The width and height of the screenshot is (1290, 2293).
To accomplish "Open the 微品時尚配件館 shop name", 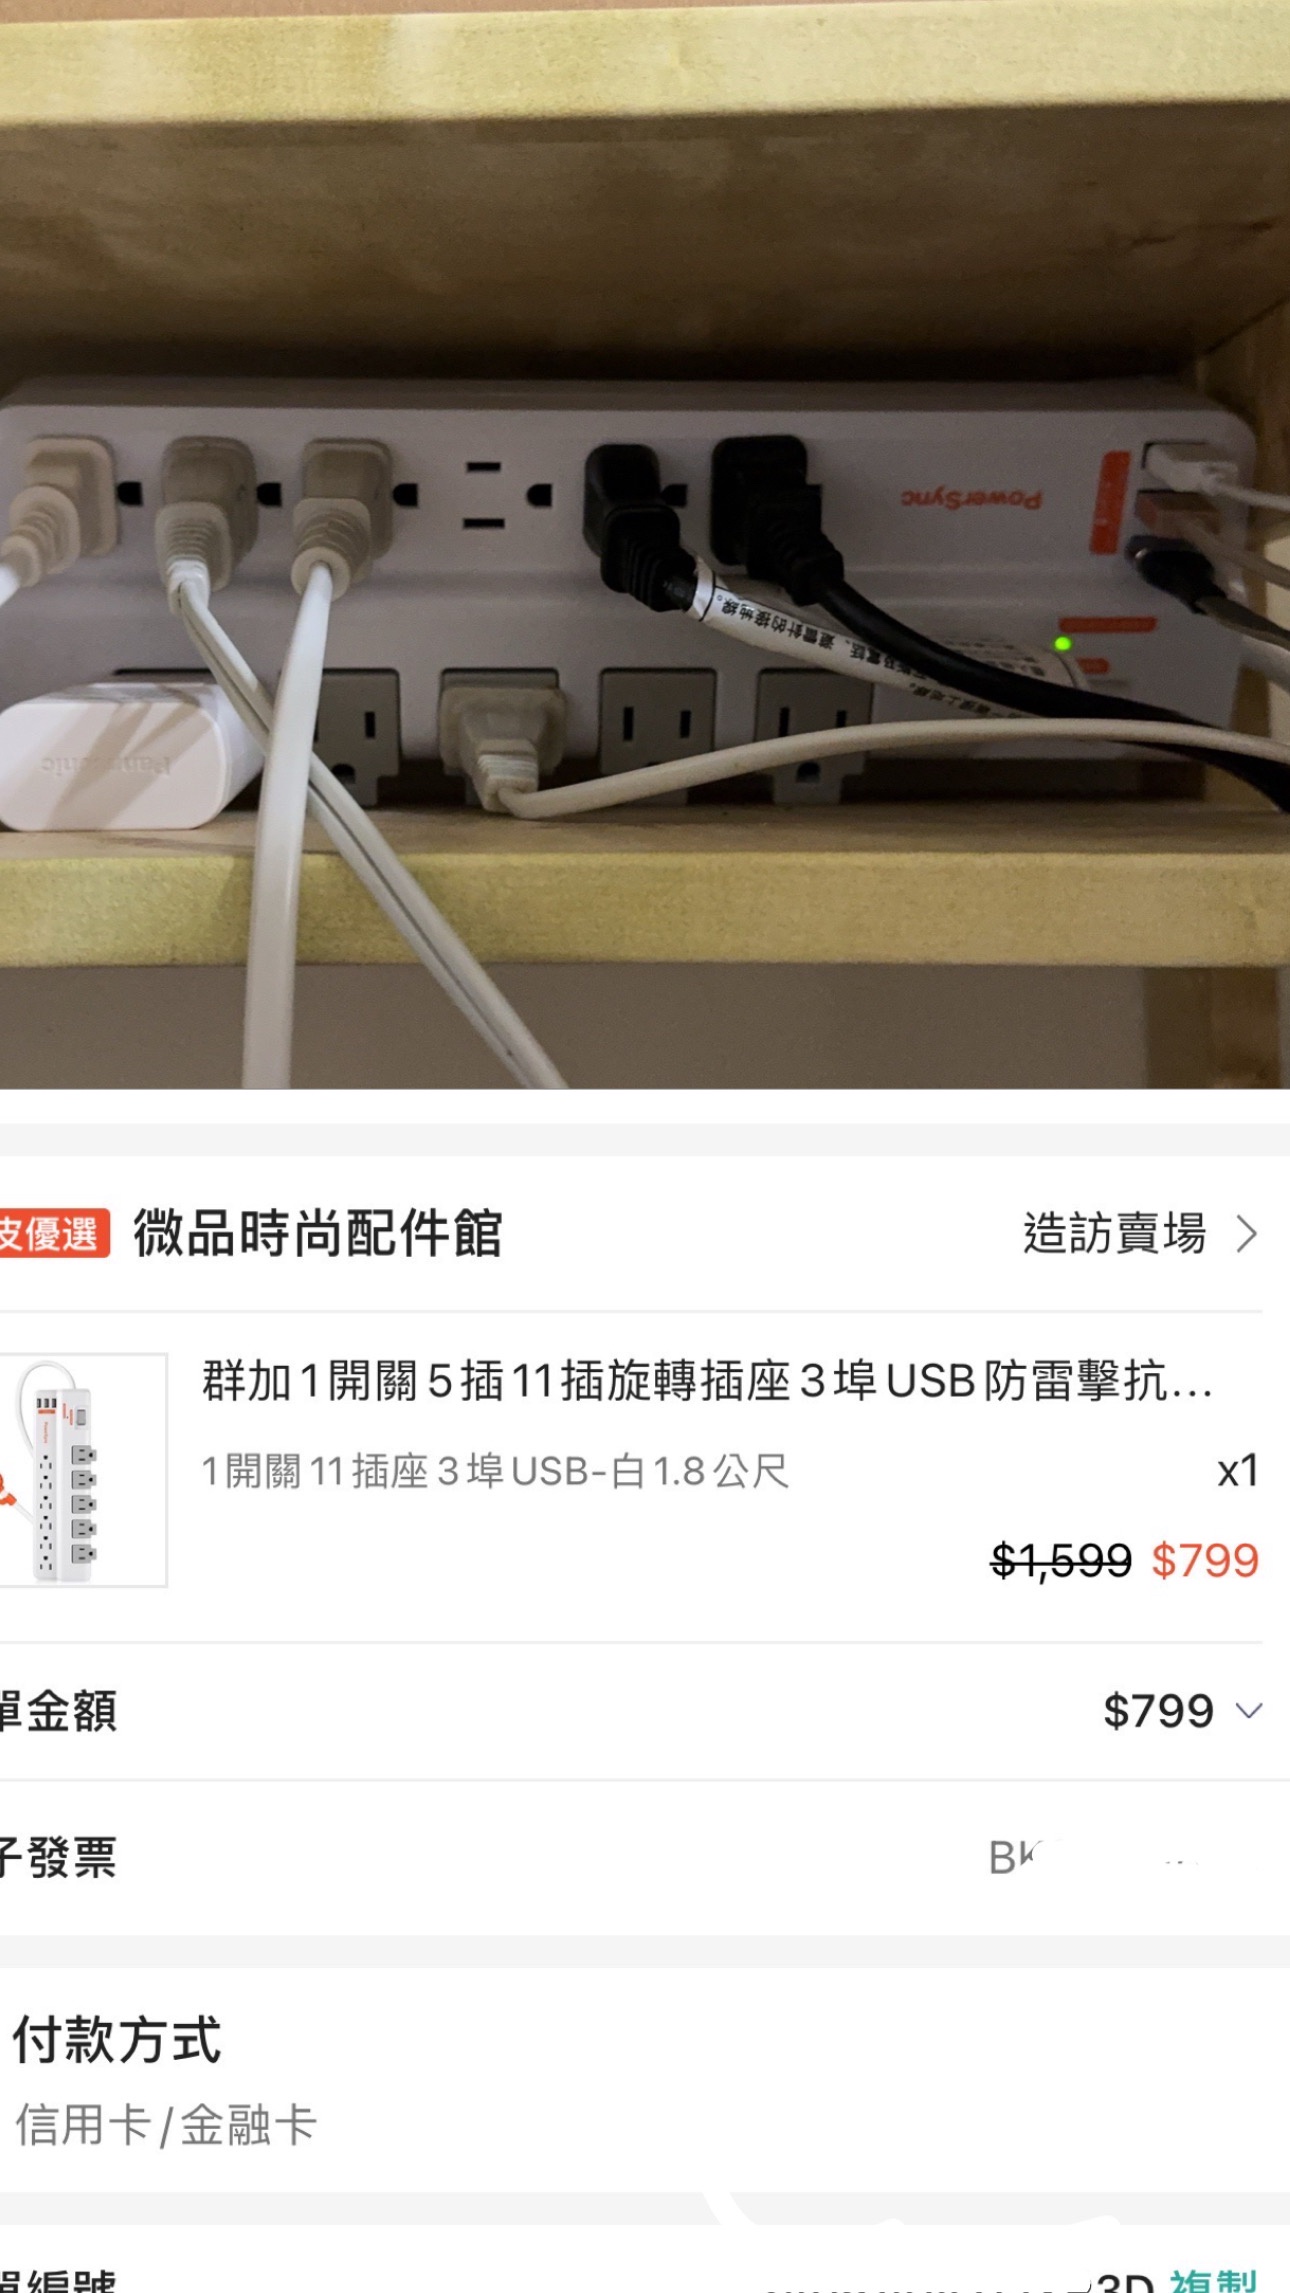I will coord(318,1232).
